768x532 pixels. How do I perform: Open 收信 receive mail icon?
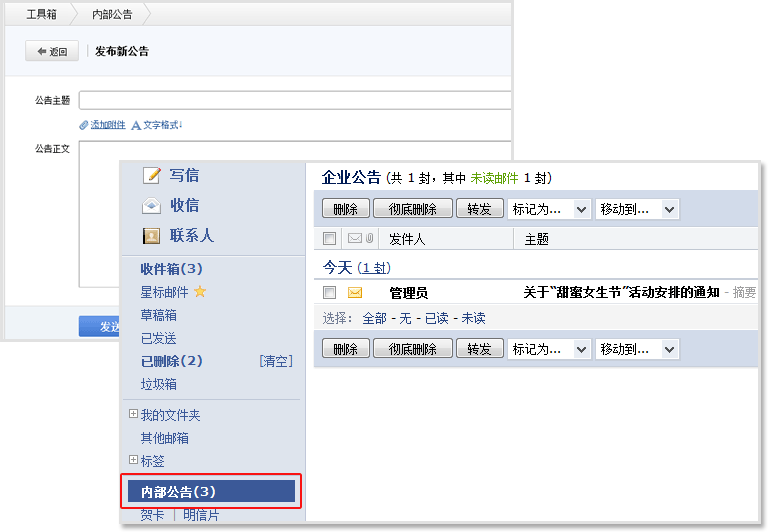pyautogui.click(x=152, y=206)
